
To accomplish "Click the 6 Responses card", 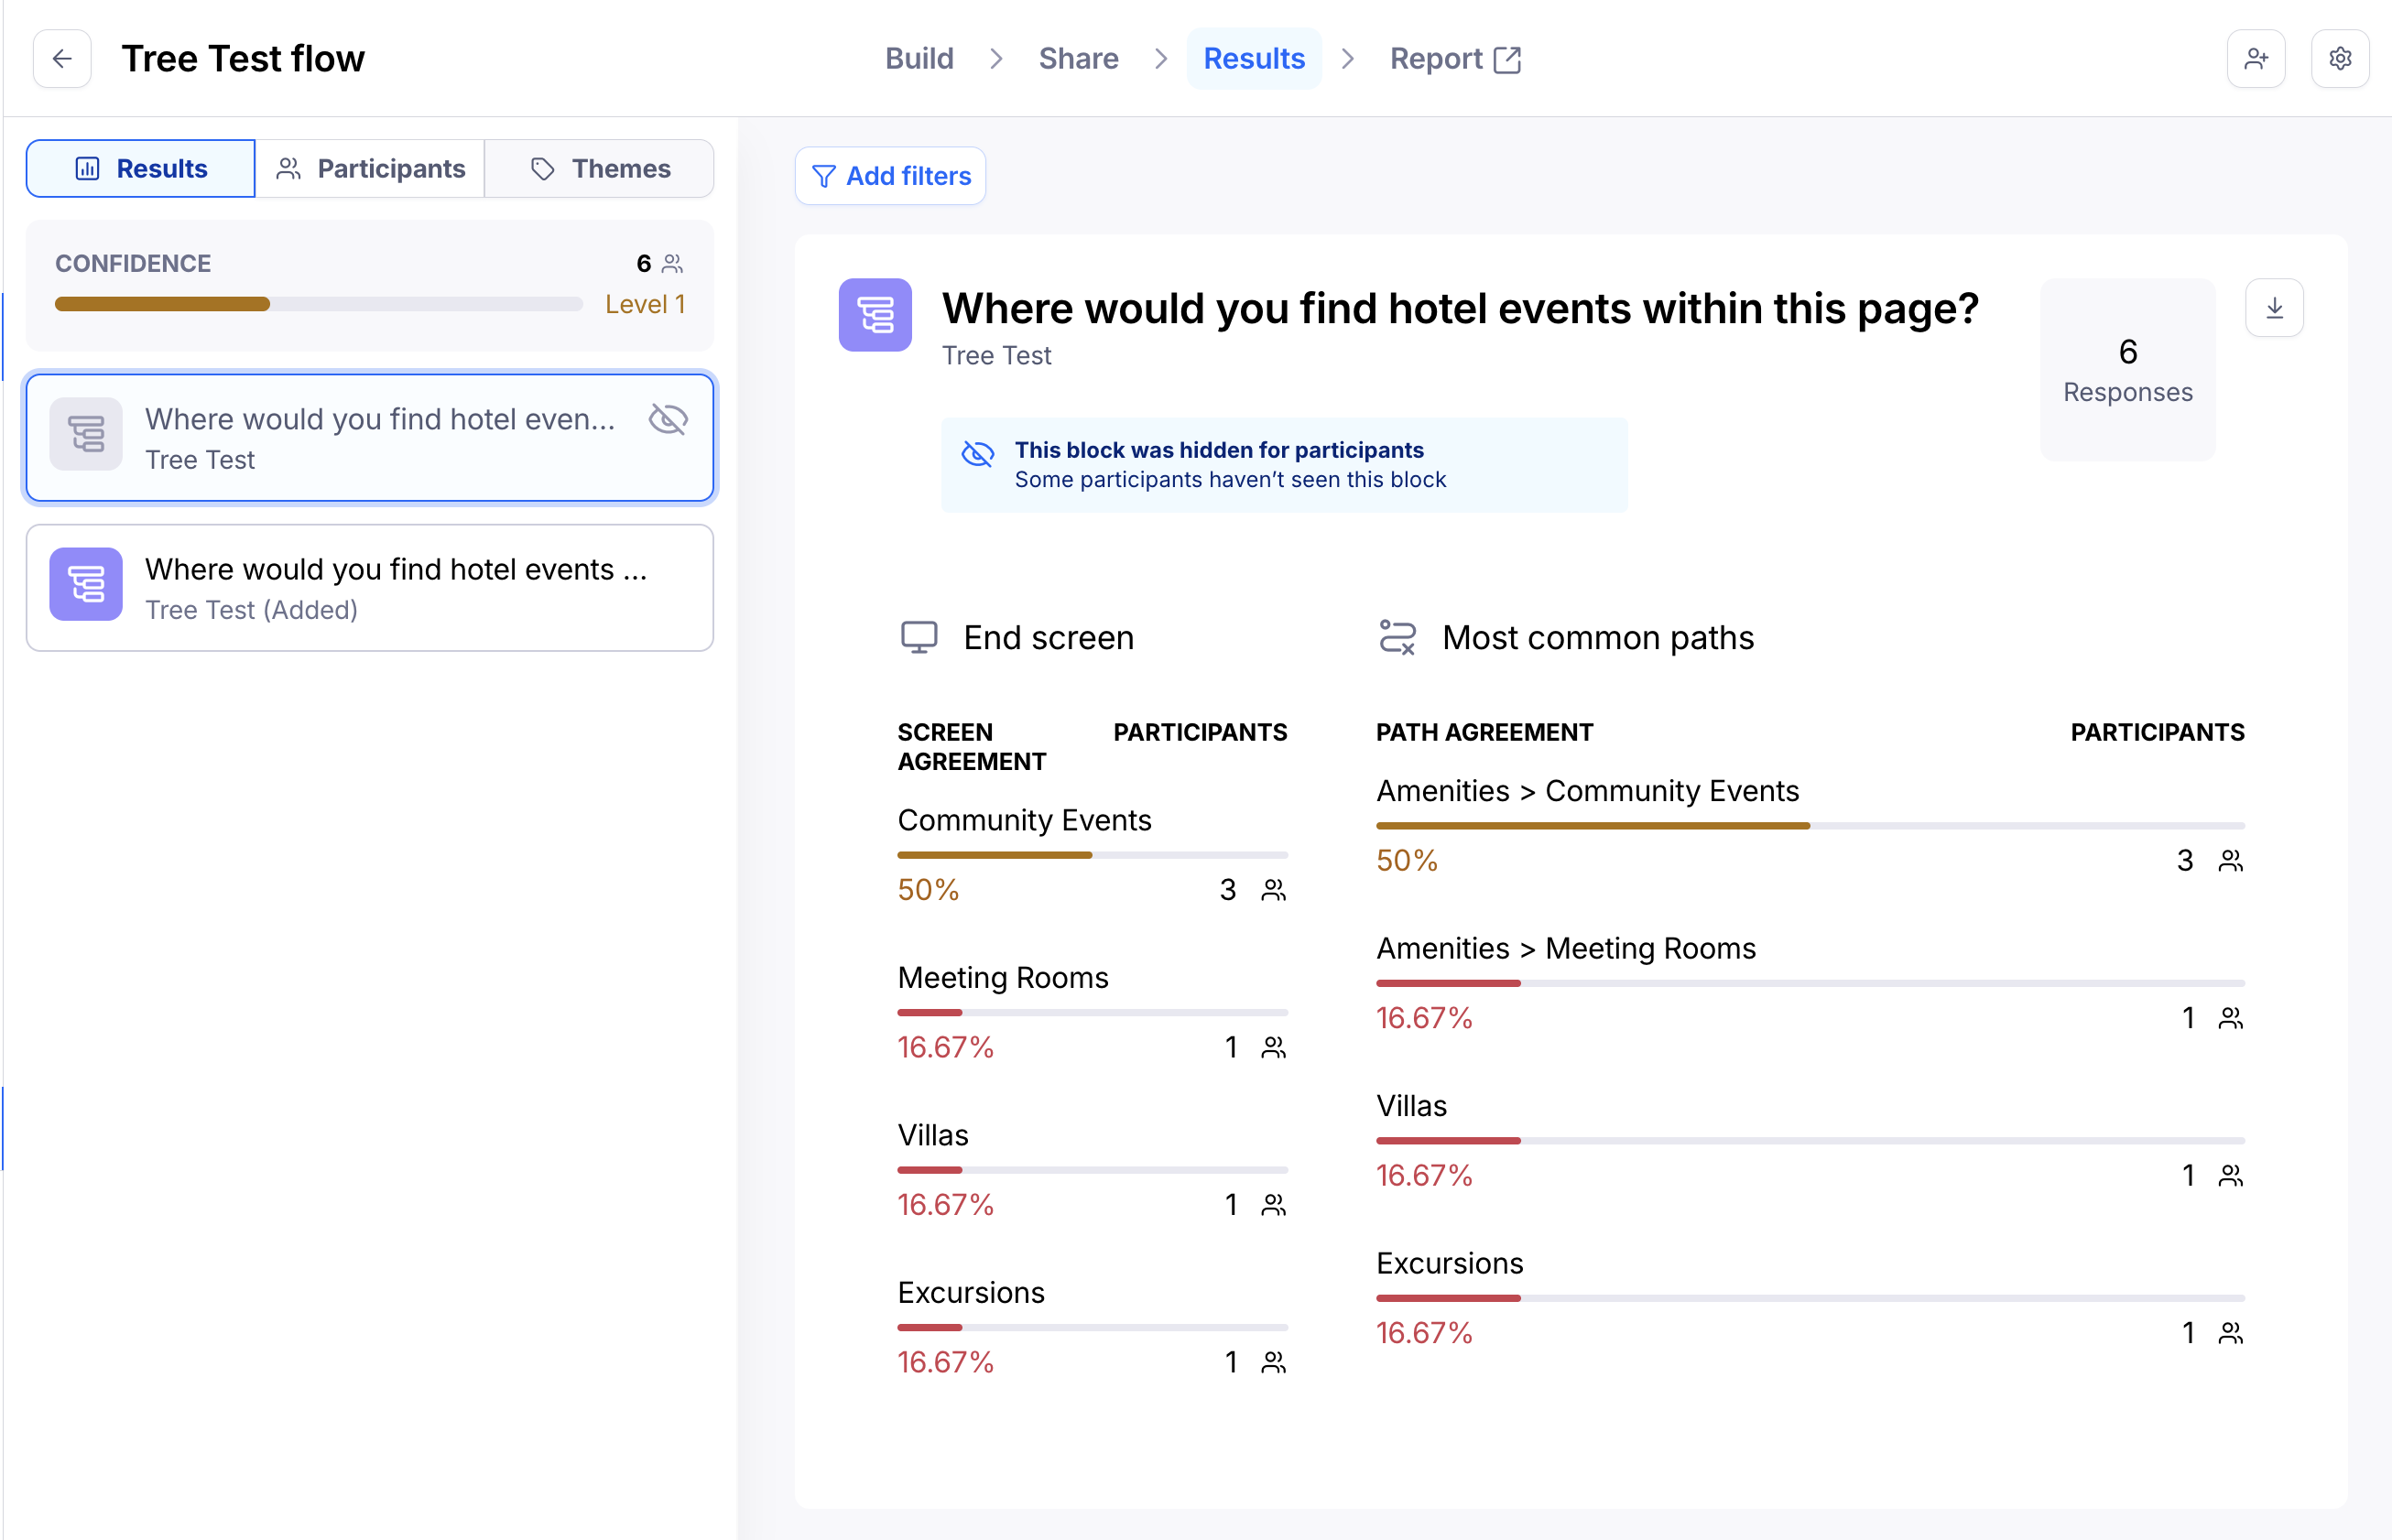I will pos(2127,370).
